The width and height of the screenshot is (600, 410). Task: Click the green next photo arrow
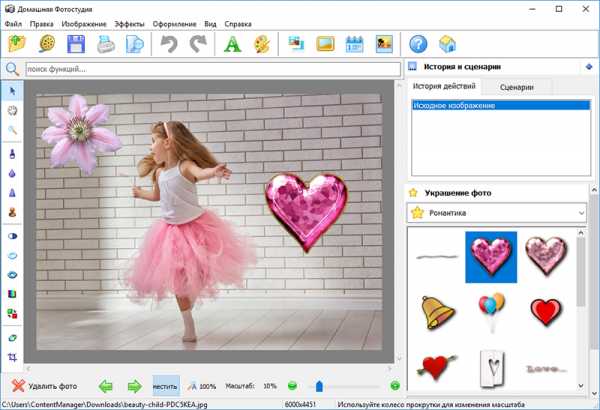(x=134, y=386)
